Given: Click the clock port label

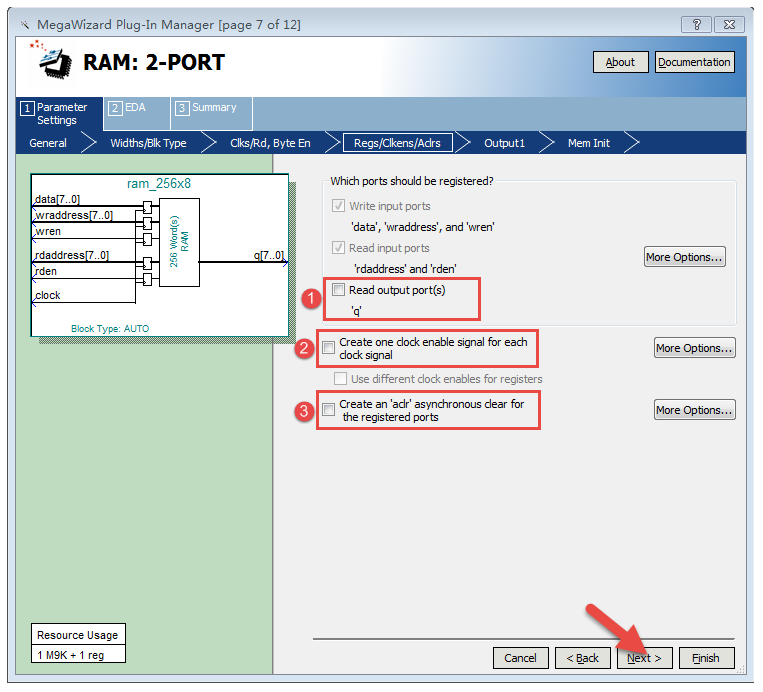Looking at the screenshot, I should (x=48, y=295).
